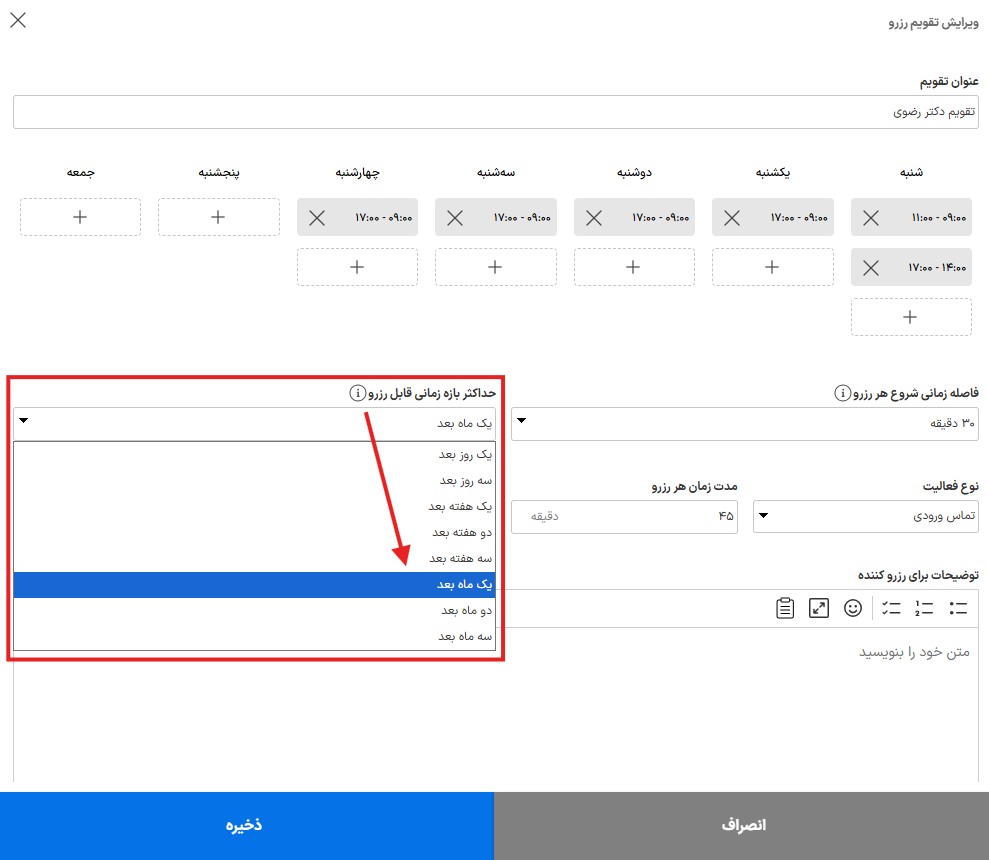Click the fullscreen expand icon in editor toolbar
This screenshot has height=860, width=989.
[x=819, y=608]
